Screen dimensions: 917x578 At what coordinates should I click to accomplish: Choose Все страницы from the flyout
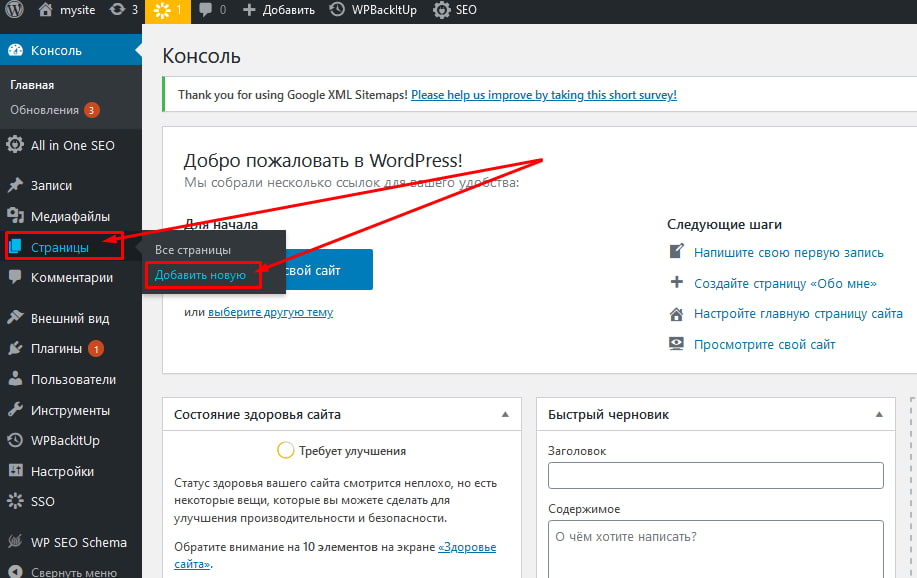(x=192, y=249)
